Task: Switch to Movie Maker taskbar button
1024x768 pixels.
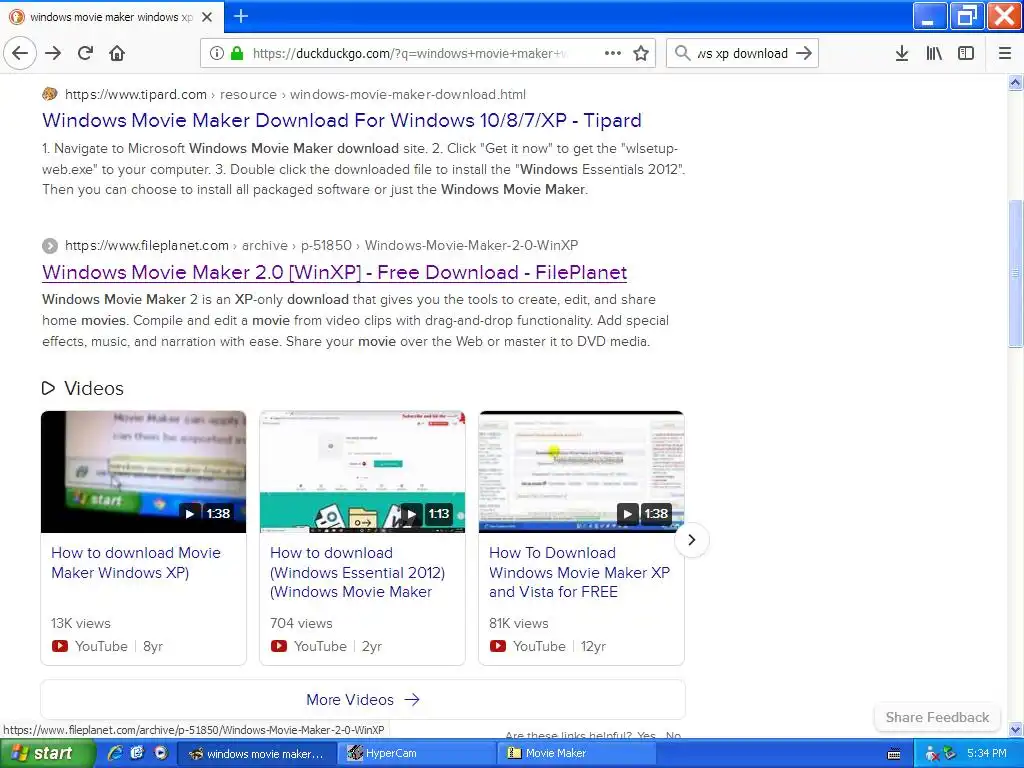Action: 578,754
